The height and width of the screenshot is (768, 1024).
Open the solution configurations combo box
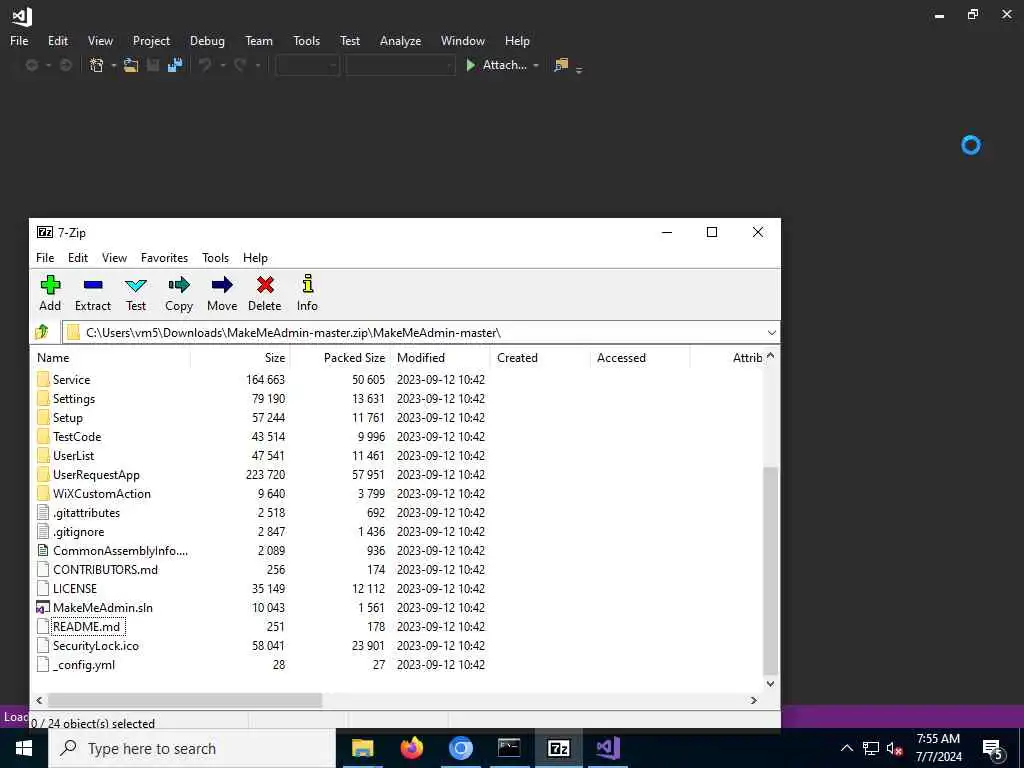308,65
